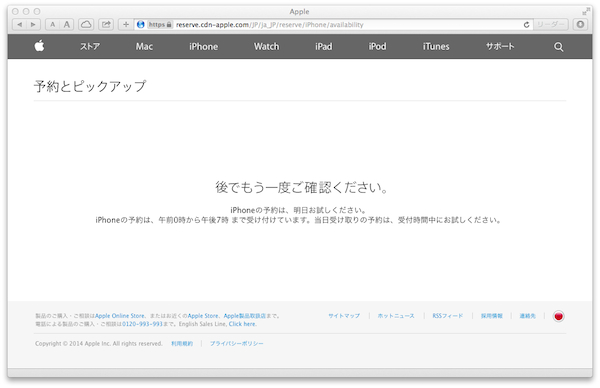Follow the Apple Store footer link

(x=203, y=316)
